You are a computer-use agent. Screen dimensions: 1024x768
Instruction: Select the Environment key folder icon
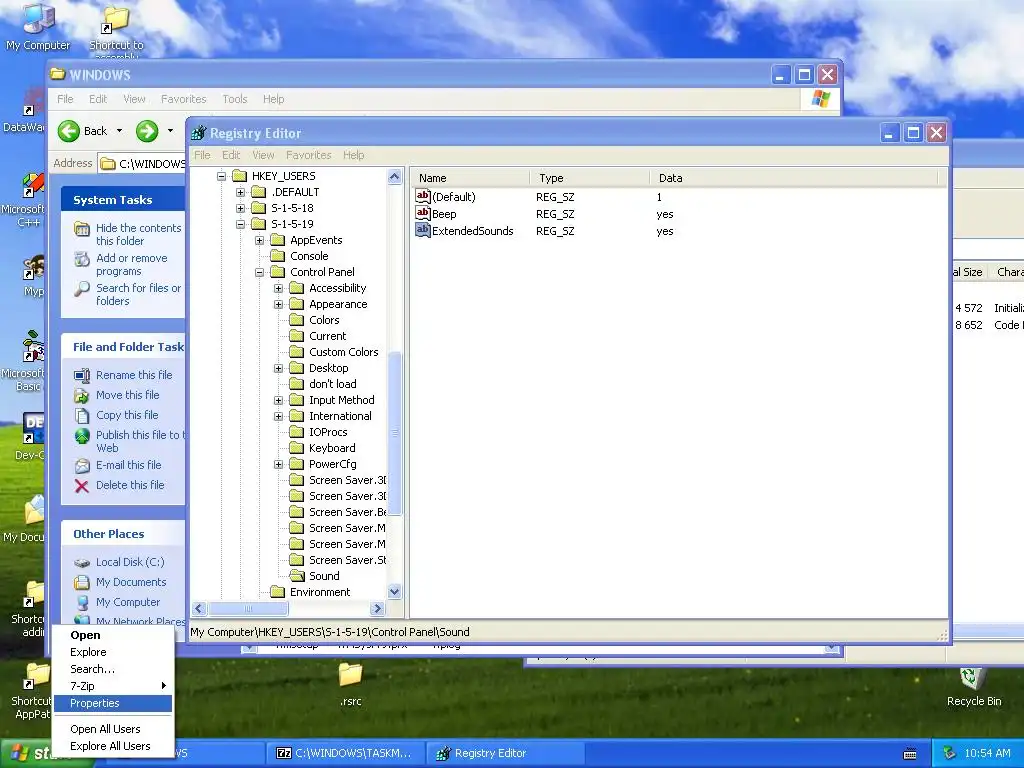coord(278,592)
